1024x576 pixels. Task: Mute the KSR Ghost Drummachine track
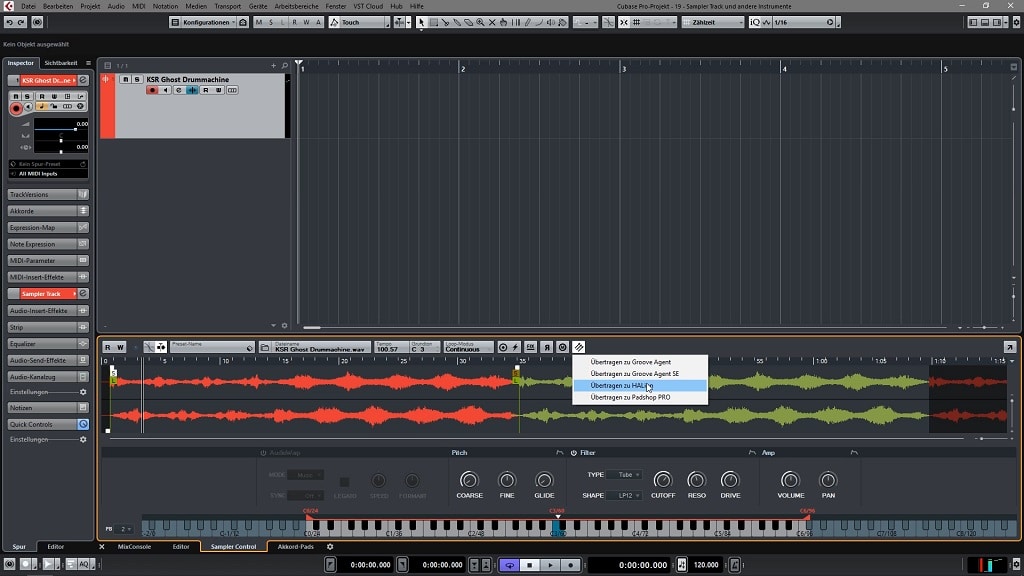click(x=125, y=80)
